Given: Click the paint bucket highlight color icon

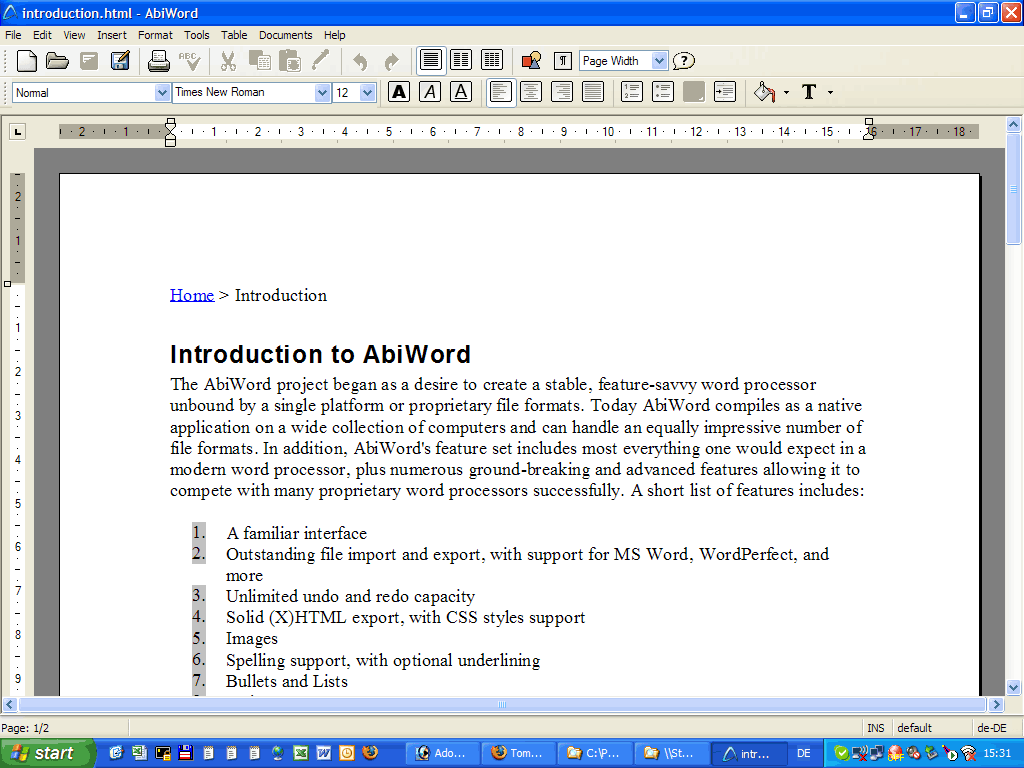Looking at the screenshot, I should click(x=765, y=92).
